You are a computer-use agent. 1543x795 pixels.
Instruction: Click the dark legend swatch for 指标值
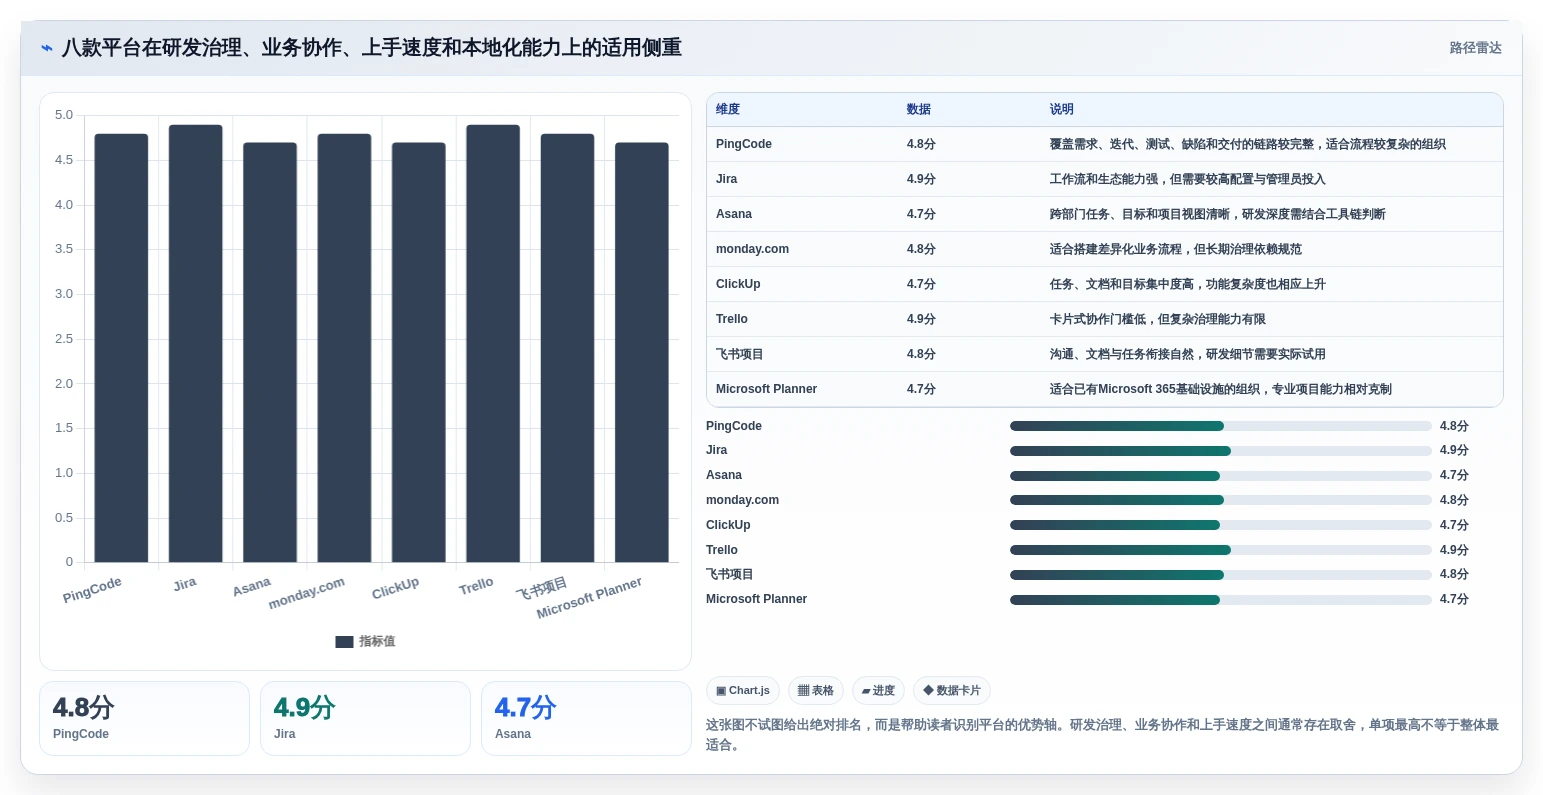tap(344, 642)
